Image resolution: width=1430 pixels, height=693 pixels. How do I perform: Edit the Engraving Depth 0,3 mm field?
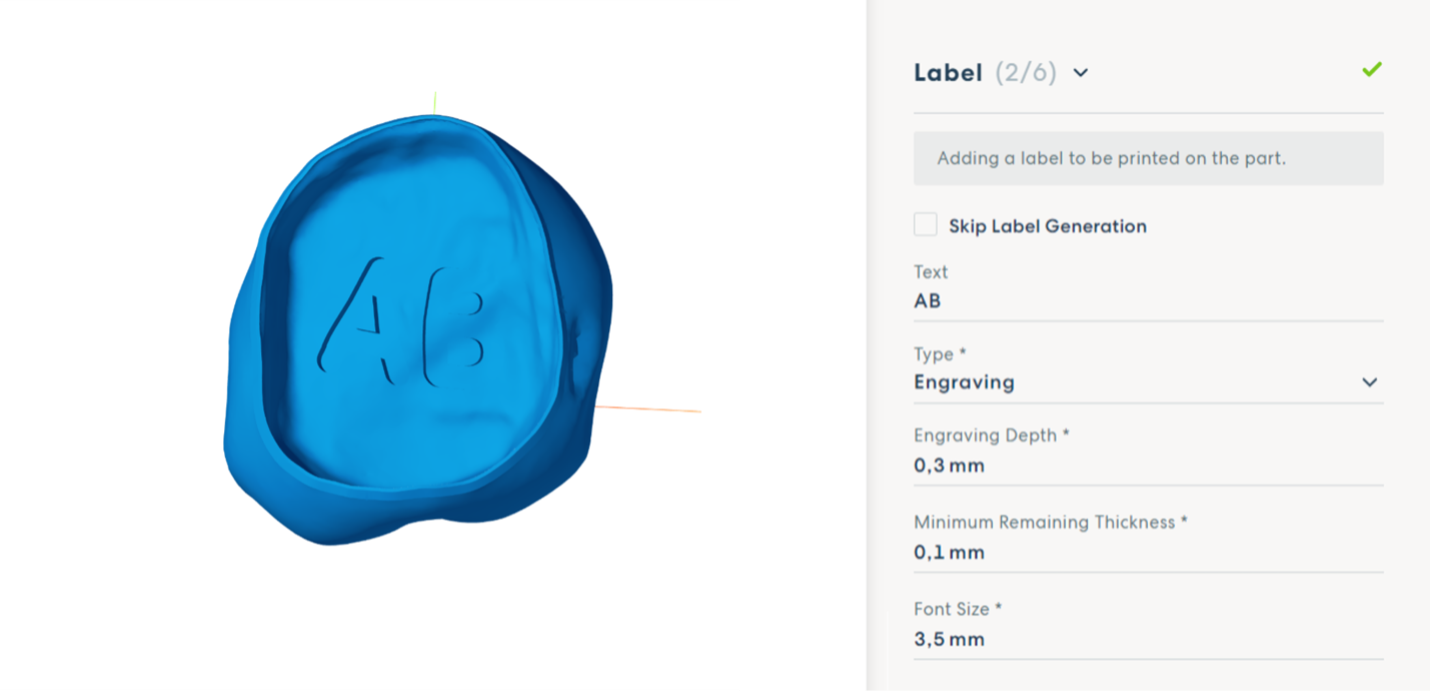(1148, 465)
